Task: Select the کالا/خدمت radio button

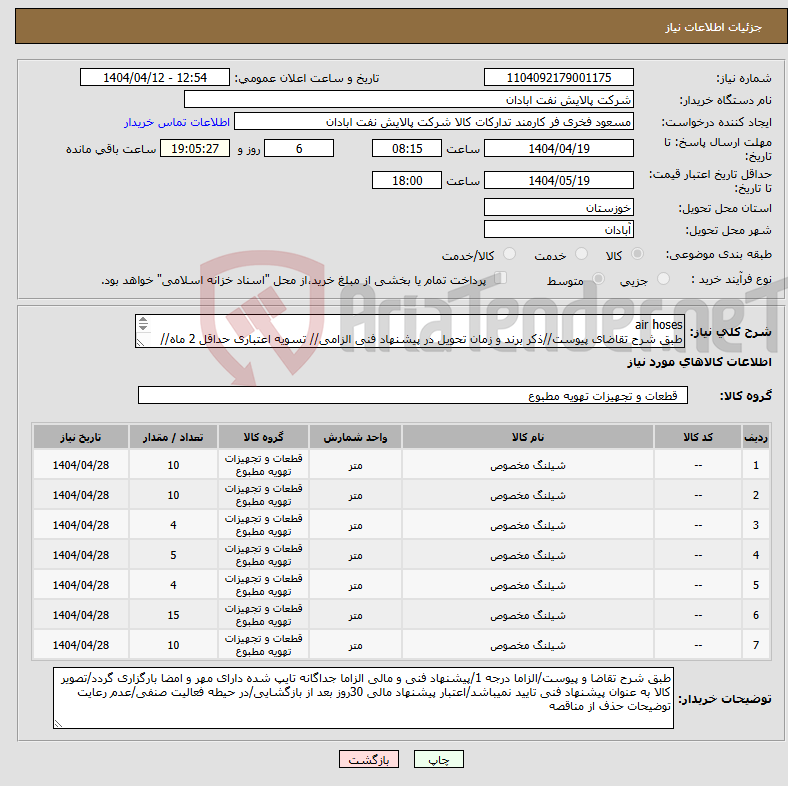Action: 510,254
